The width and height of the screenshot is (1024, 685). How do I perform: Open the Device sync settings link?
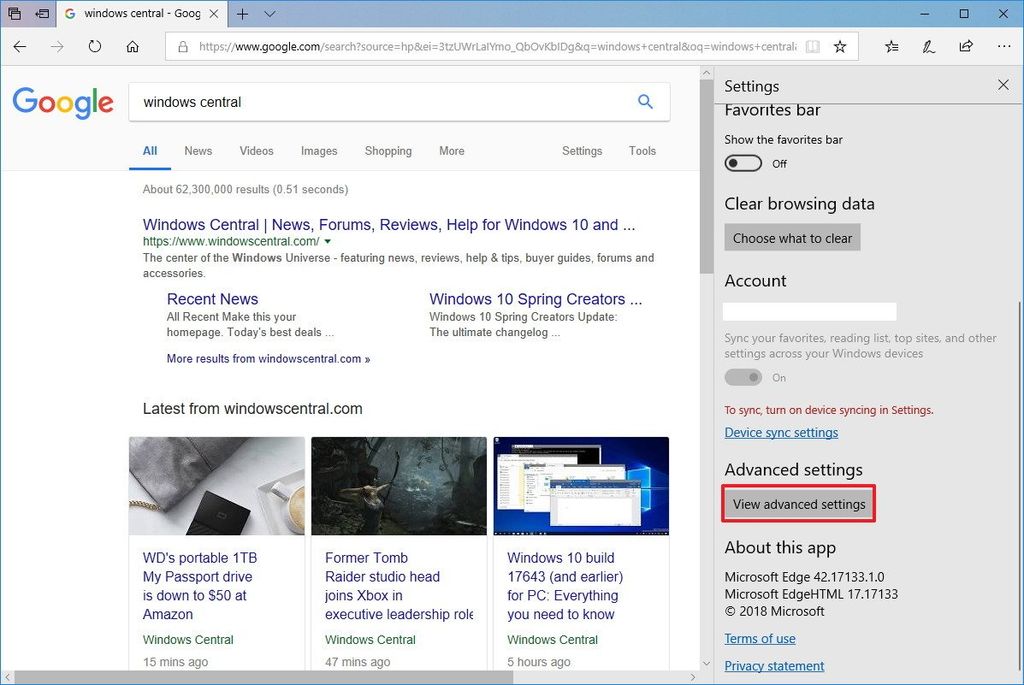781,432
